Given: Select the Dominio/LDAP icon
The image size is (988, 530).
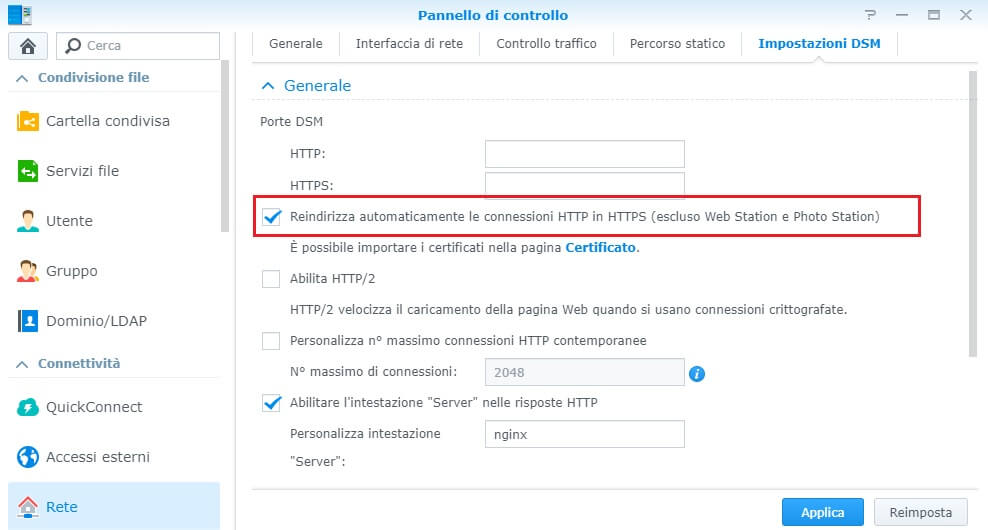Looking at the screenshot, I should [28, 321].
